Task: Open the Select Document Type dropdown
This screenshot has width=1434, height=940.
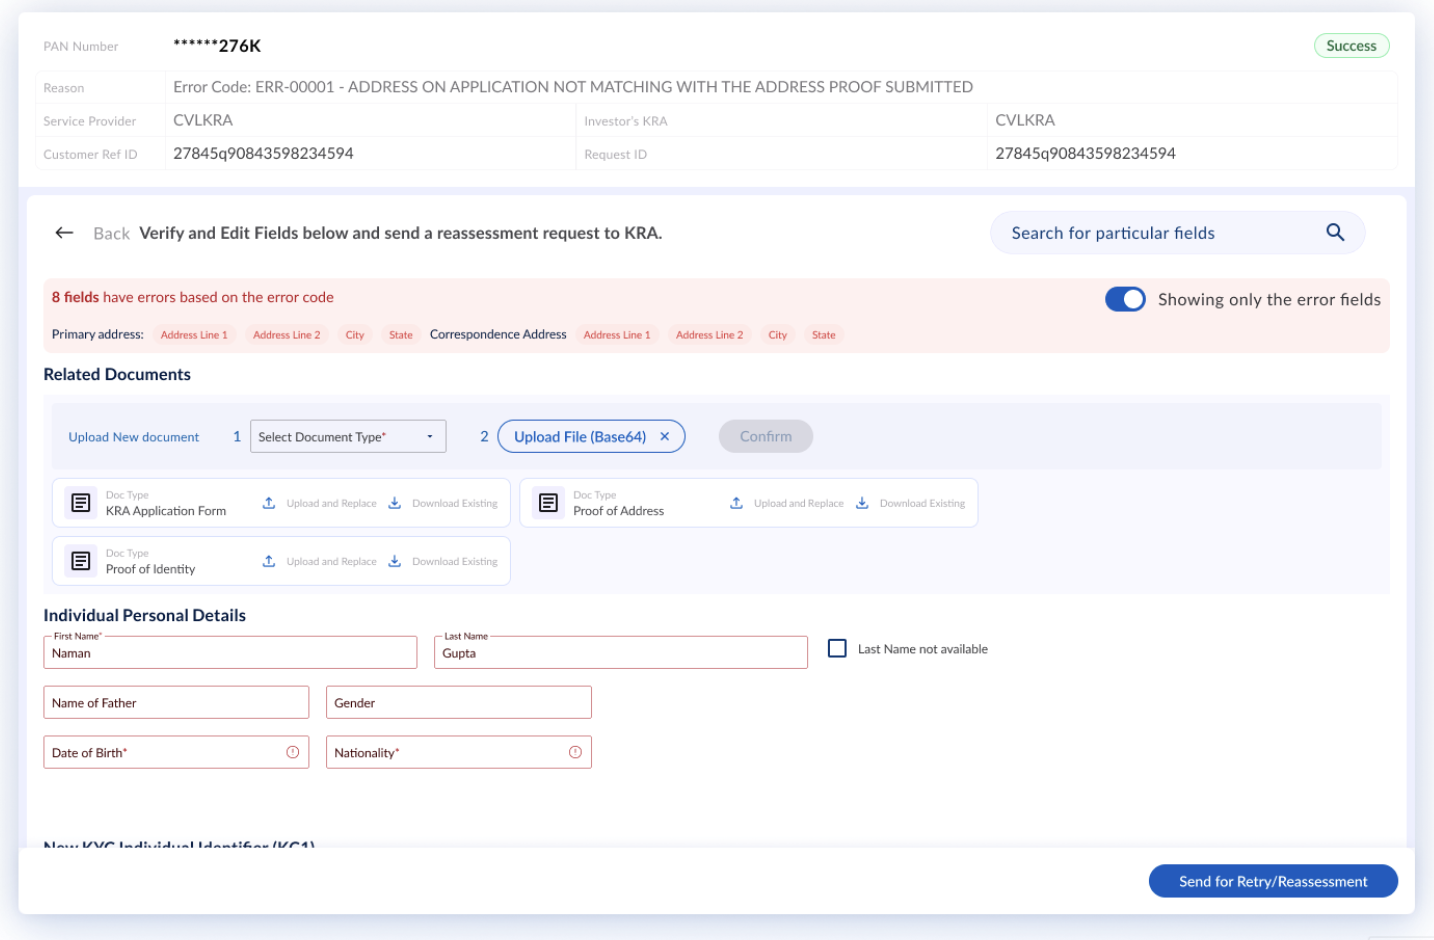Action: tap(348, 436)
